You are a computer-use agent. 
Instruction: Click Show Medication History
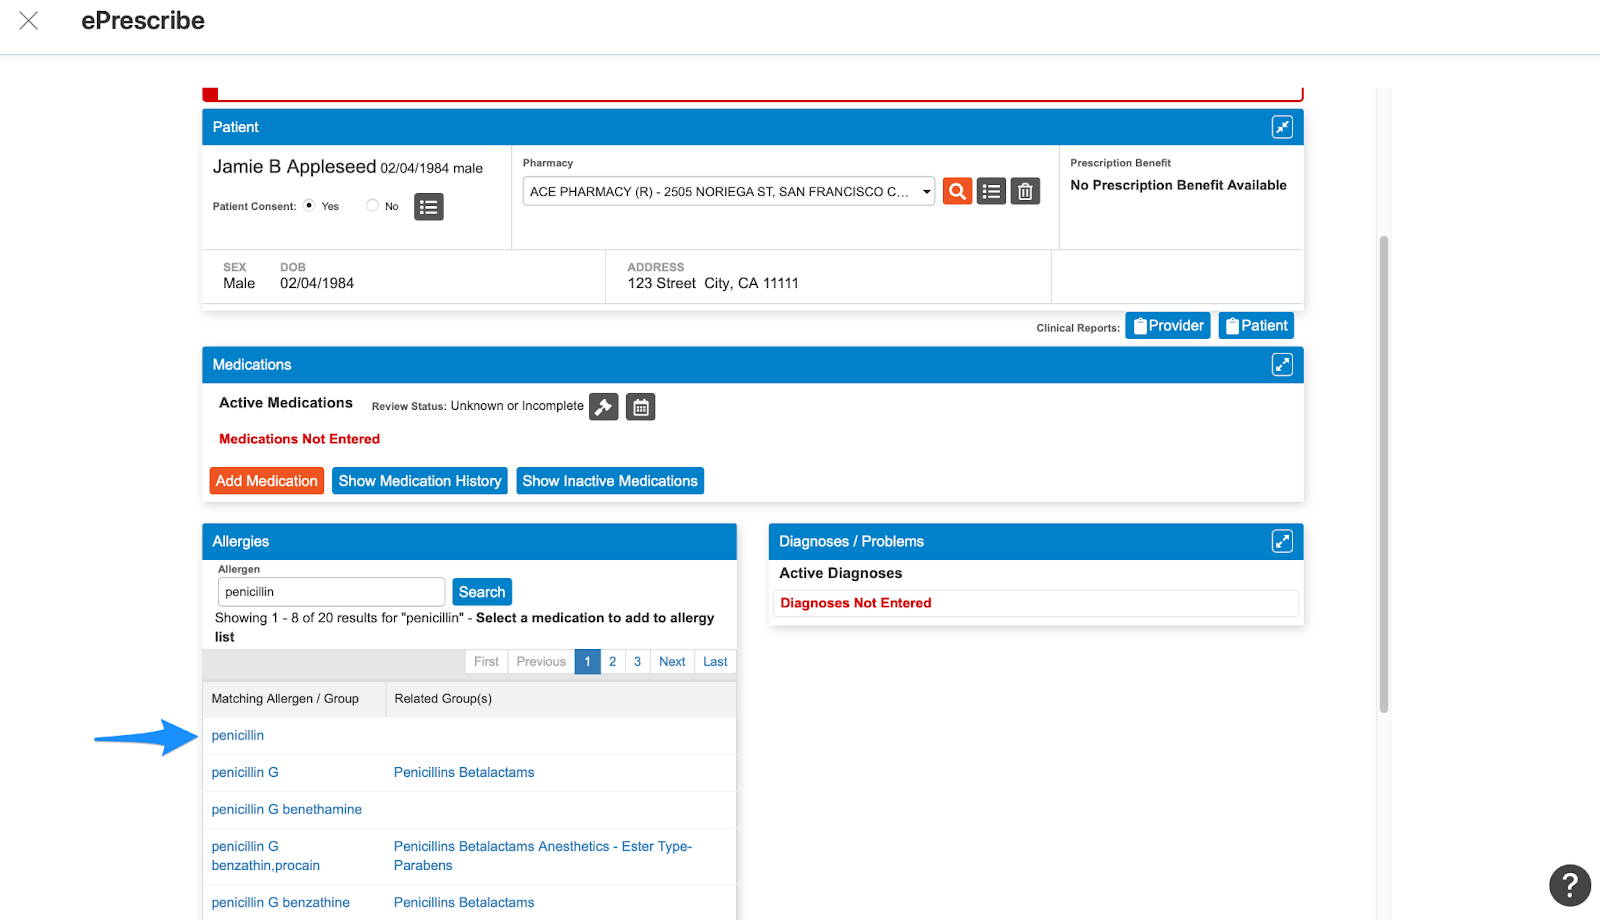tap(420, 481)
